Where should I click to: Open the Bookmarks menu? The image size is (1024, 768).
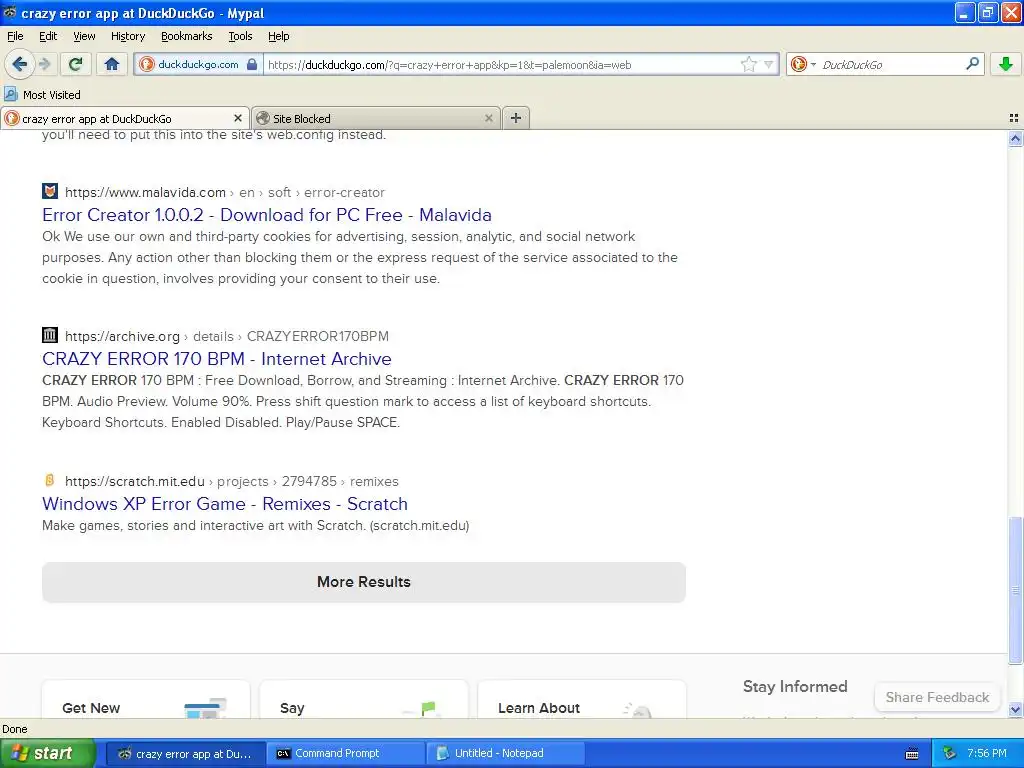point(187,36)
